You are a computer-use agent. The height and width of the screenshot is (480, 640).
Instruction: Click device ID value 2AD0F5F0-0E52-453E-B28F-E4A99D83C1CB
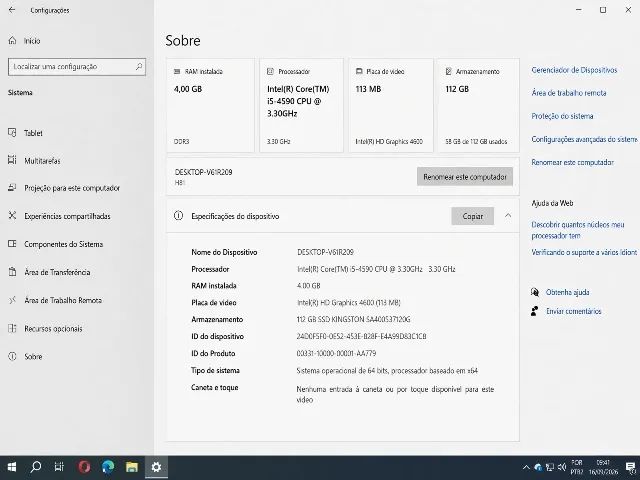click(x=361, y=337)
